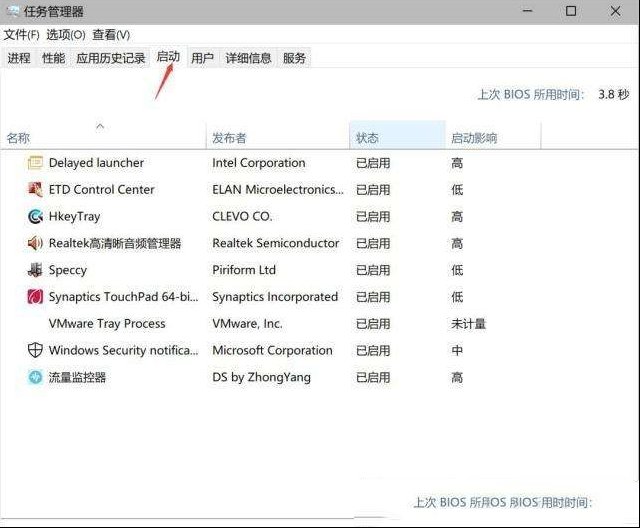Viewport: 640px width, 528px height.
Task: Click publisher Realtek Semiconductor
Action: click(276, 244)
